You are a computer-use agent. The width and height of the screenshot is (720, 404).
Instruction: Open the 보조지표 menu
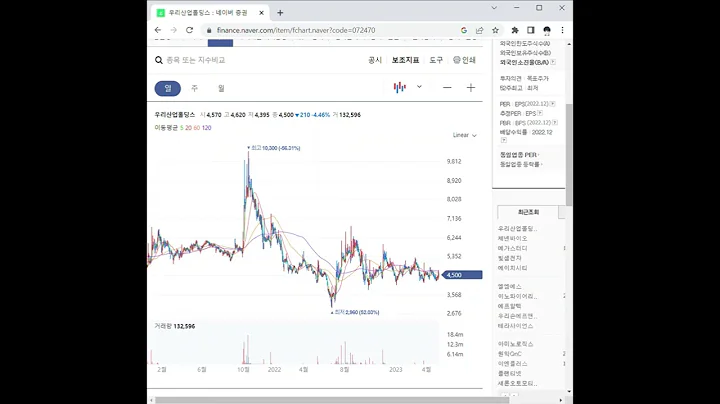point(405,60)
